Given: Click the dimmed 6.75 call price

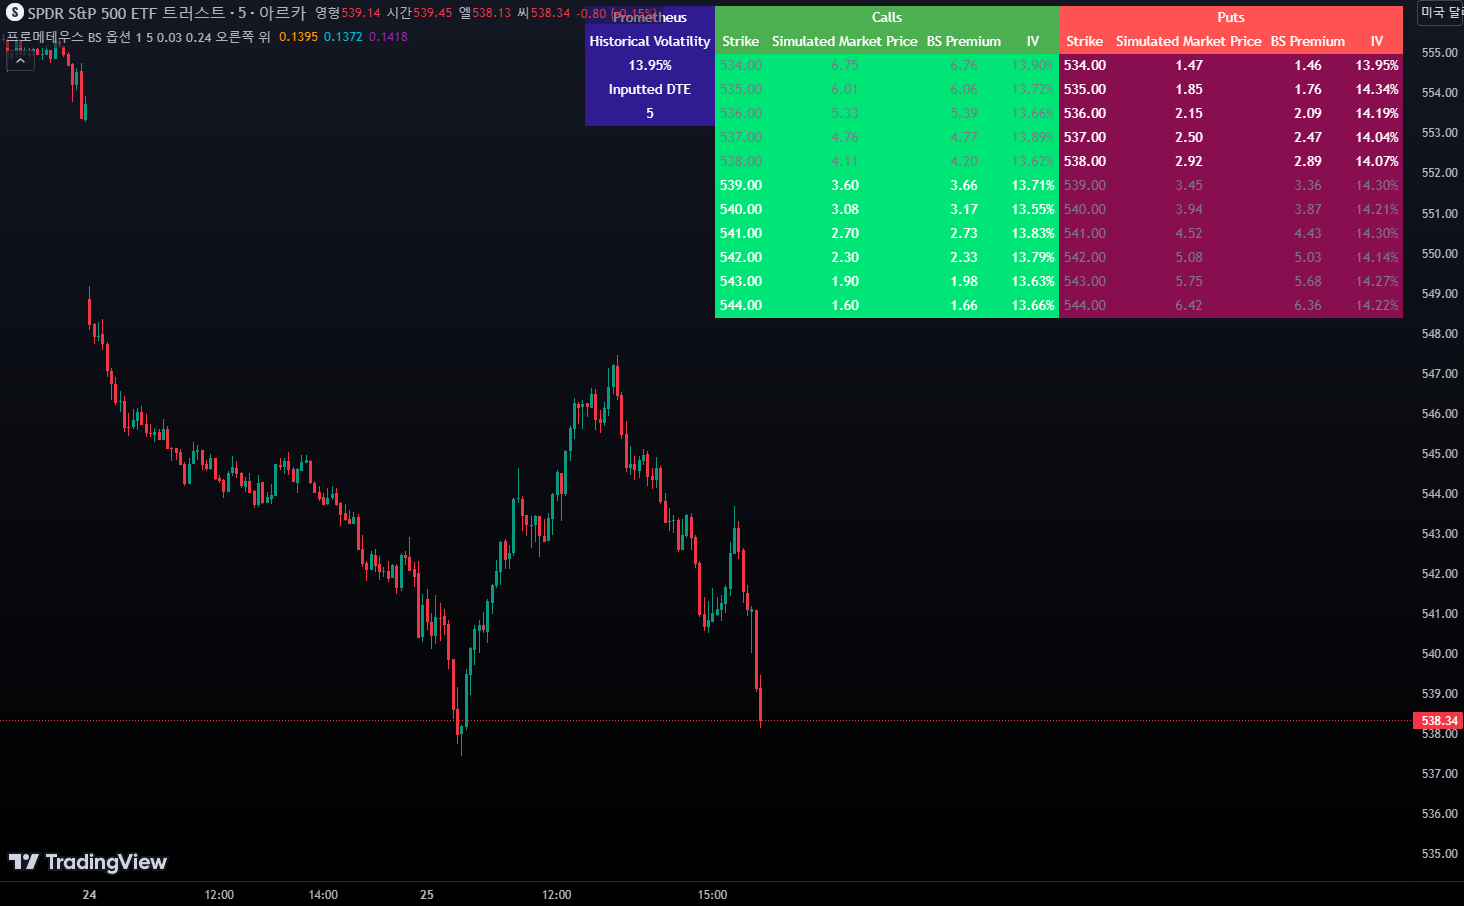Looking at the screenshot, I should (x=845, y=65).
